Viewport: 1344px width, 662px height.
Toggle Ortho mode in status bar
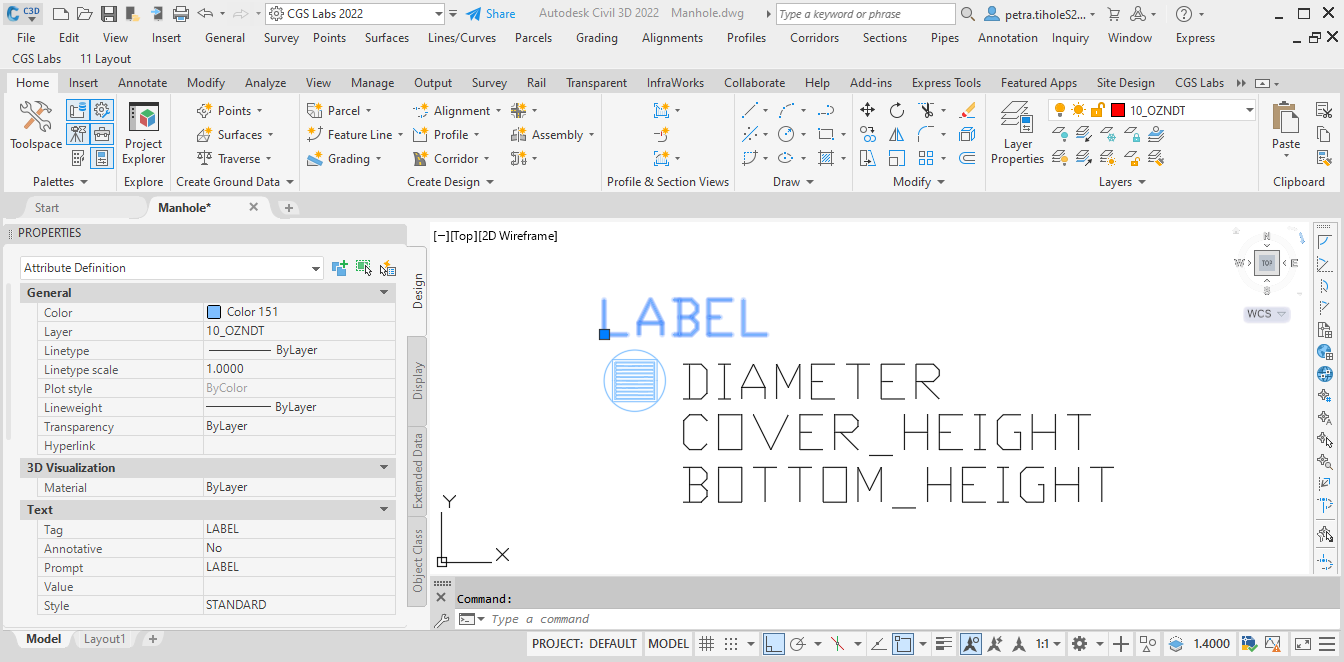coord(773,644)
